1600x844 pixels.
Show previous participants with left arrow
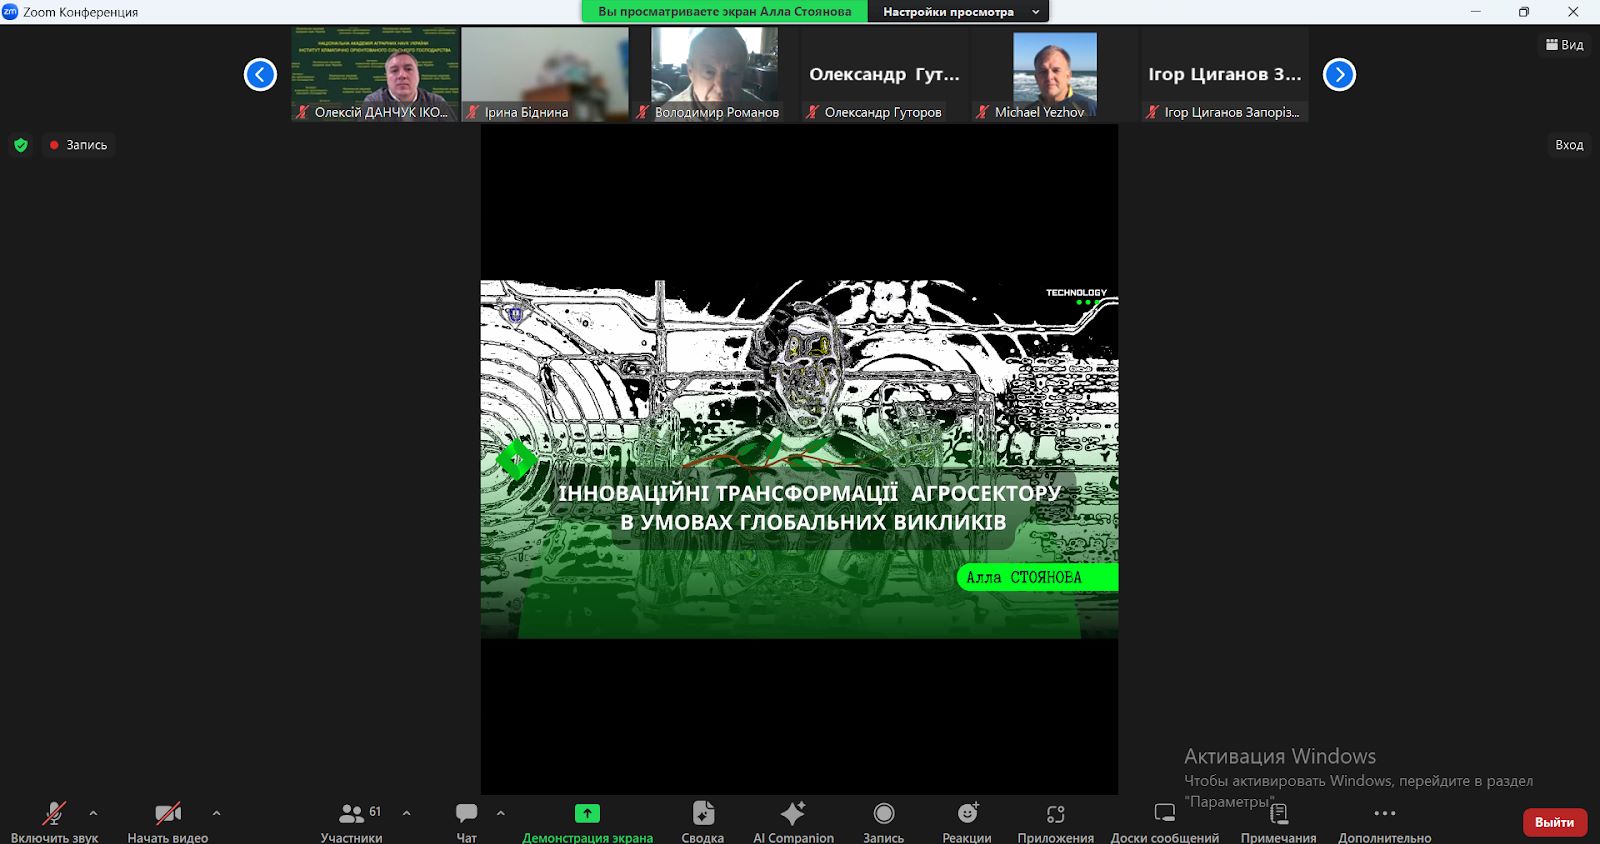coord(260,74)
